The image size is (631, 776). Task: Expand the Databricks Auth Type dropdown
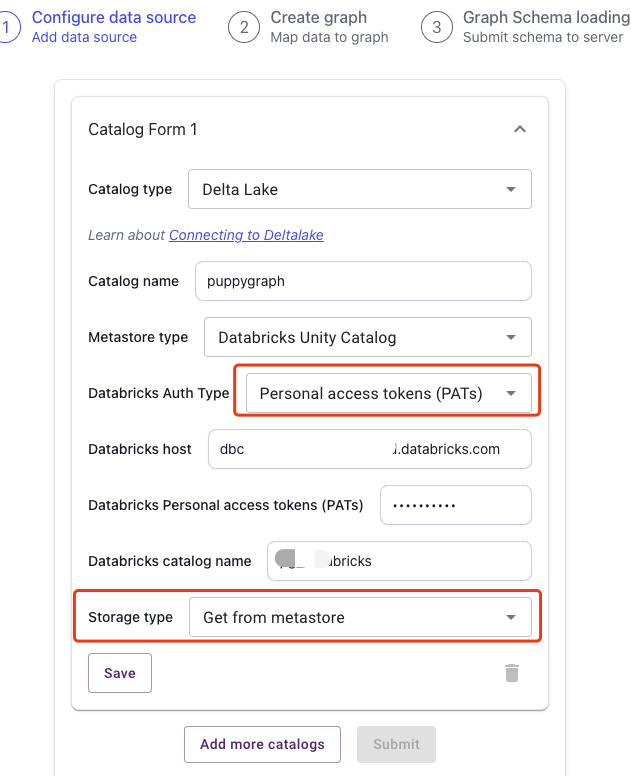pyautogui.click(x=388, y=393)
